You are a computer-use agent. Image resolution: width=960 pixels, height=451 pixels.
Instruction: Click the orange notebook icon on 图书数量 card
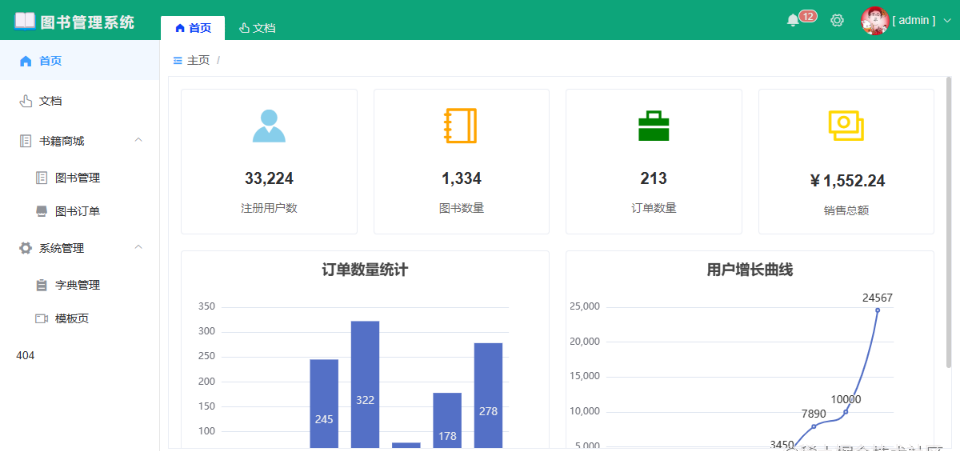pyautogui.click(x=460, y=126)
